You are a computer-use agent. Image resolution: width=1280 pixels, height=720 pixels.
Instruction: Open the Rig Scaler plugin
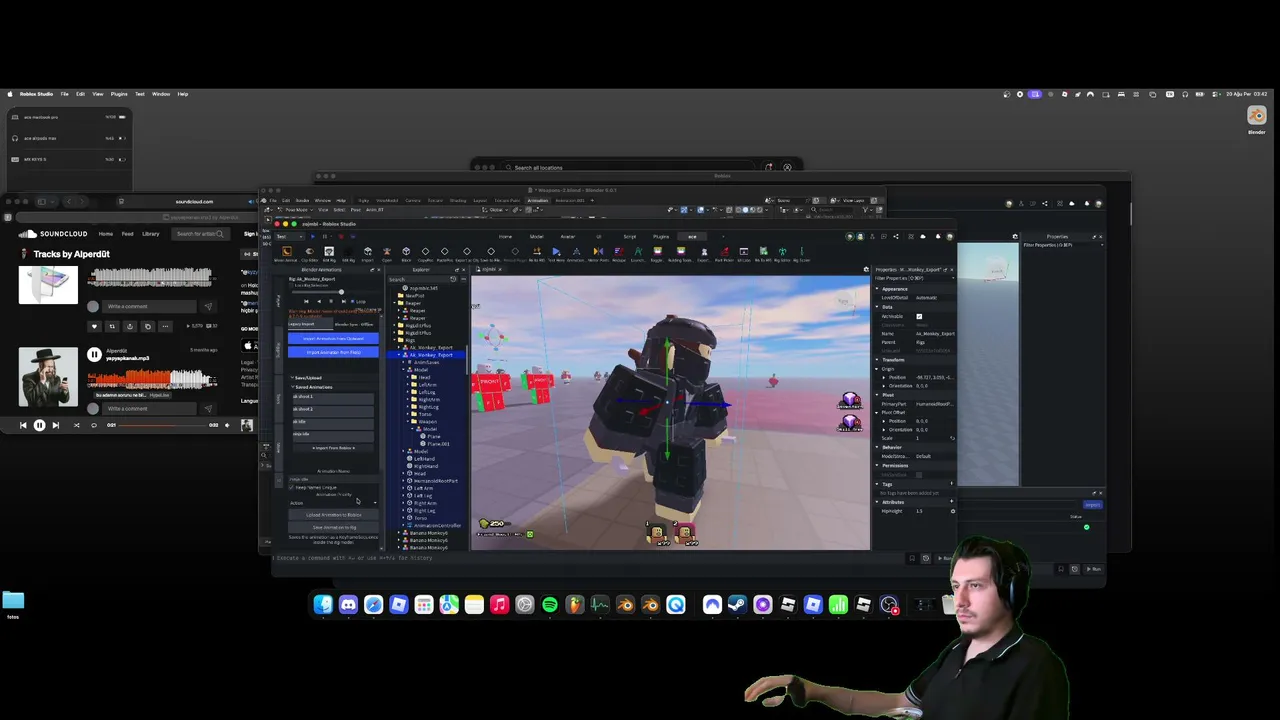coord(802,252)
